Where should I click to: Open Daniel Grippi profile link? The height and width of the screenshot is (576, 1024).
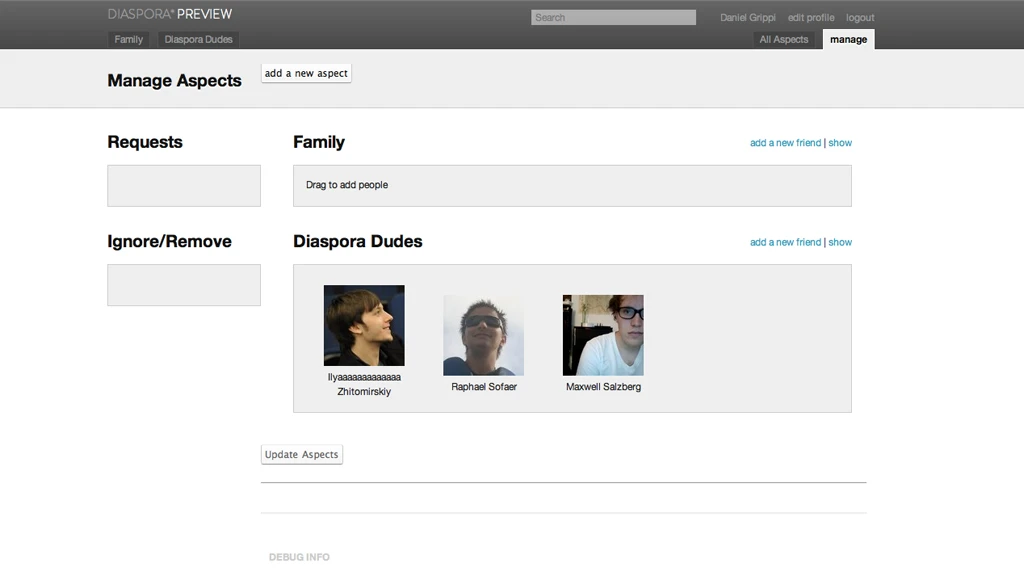(748, 18)
